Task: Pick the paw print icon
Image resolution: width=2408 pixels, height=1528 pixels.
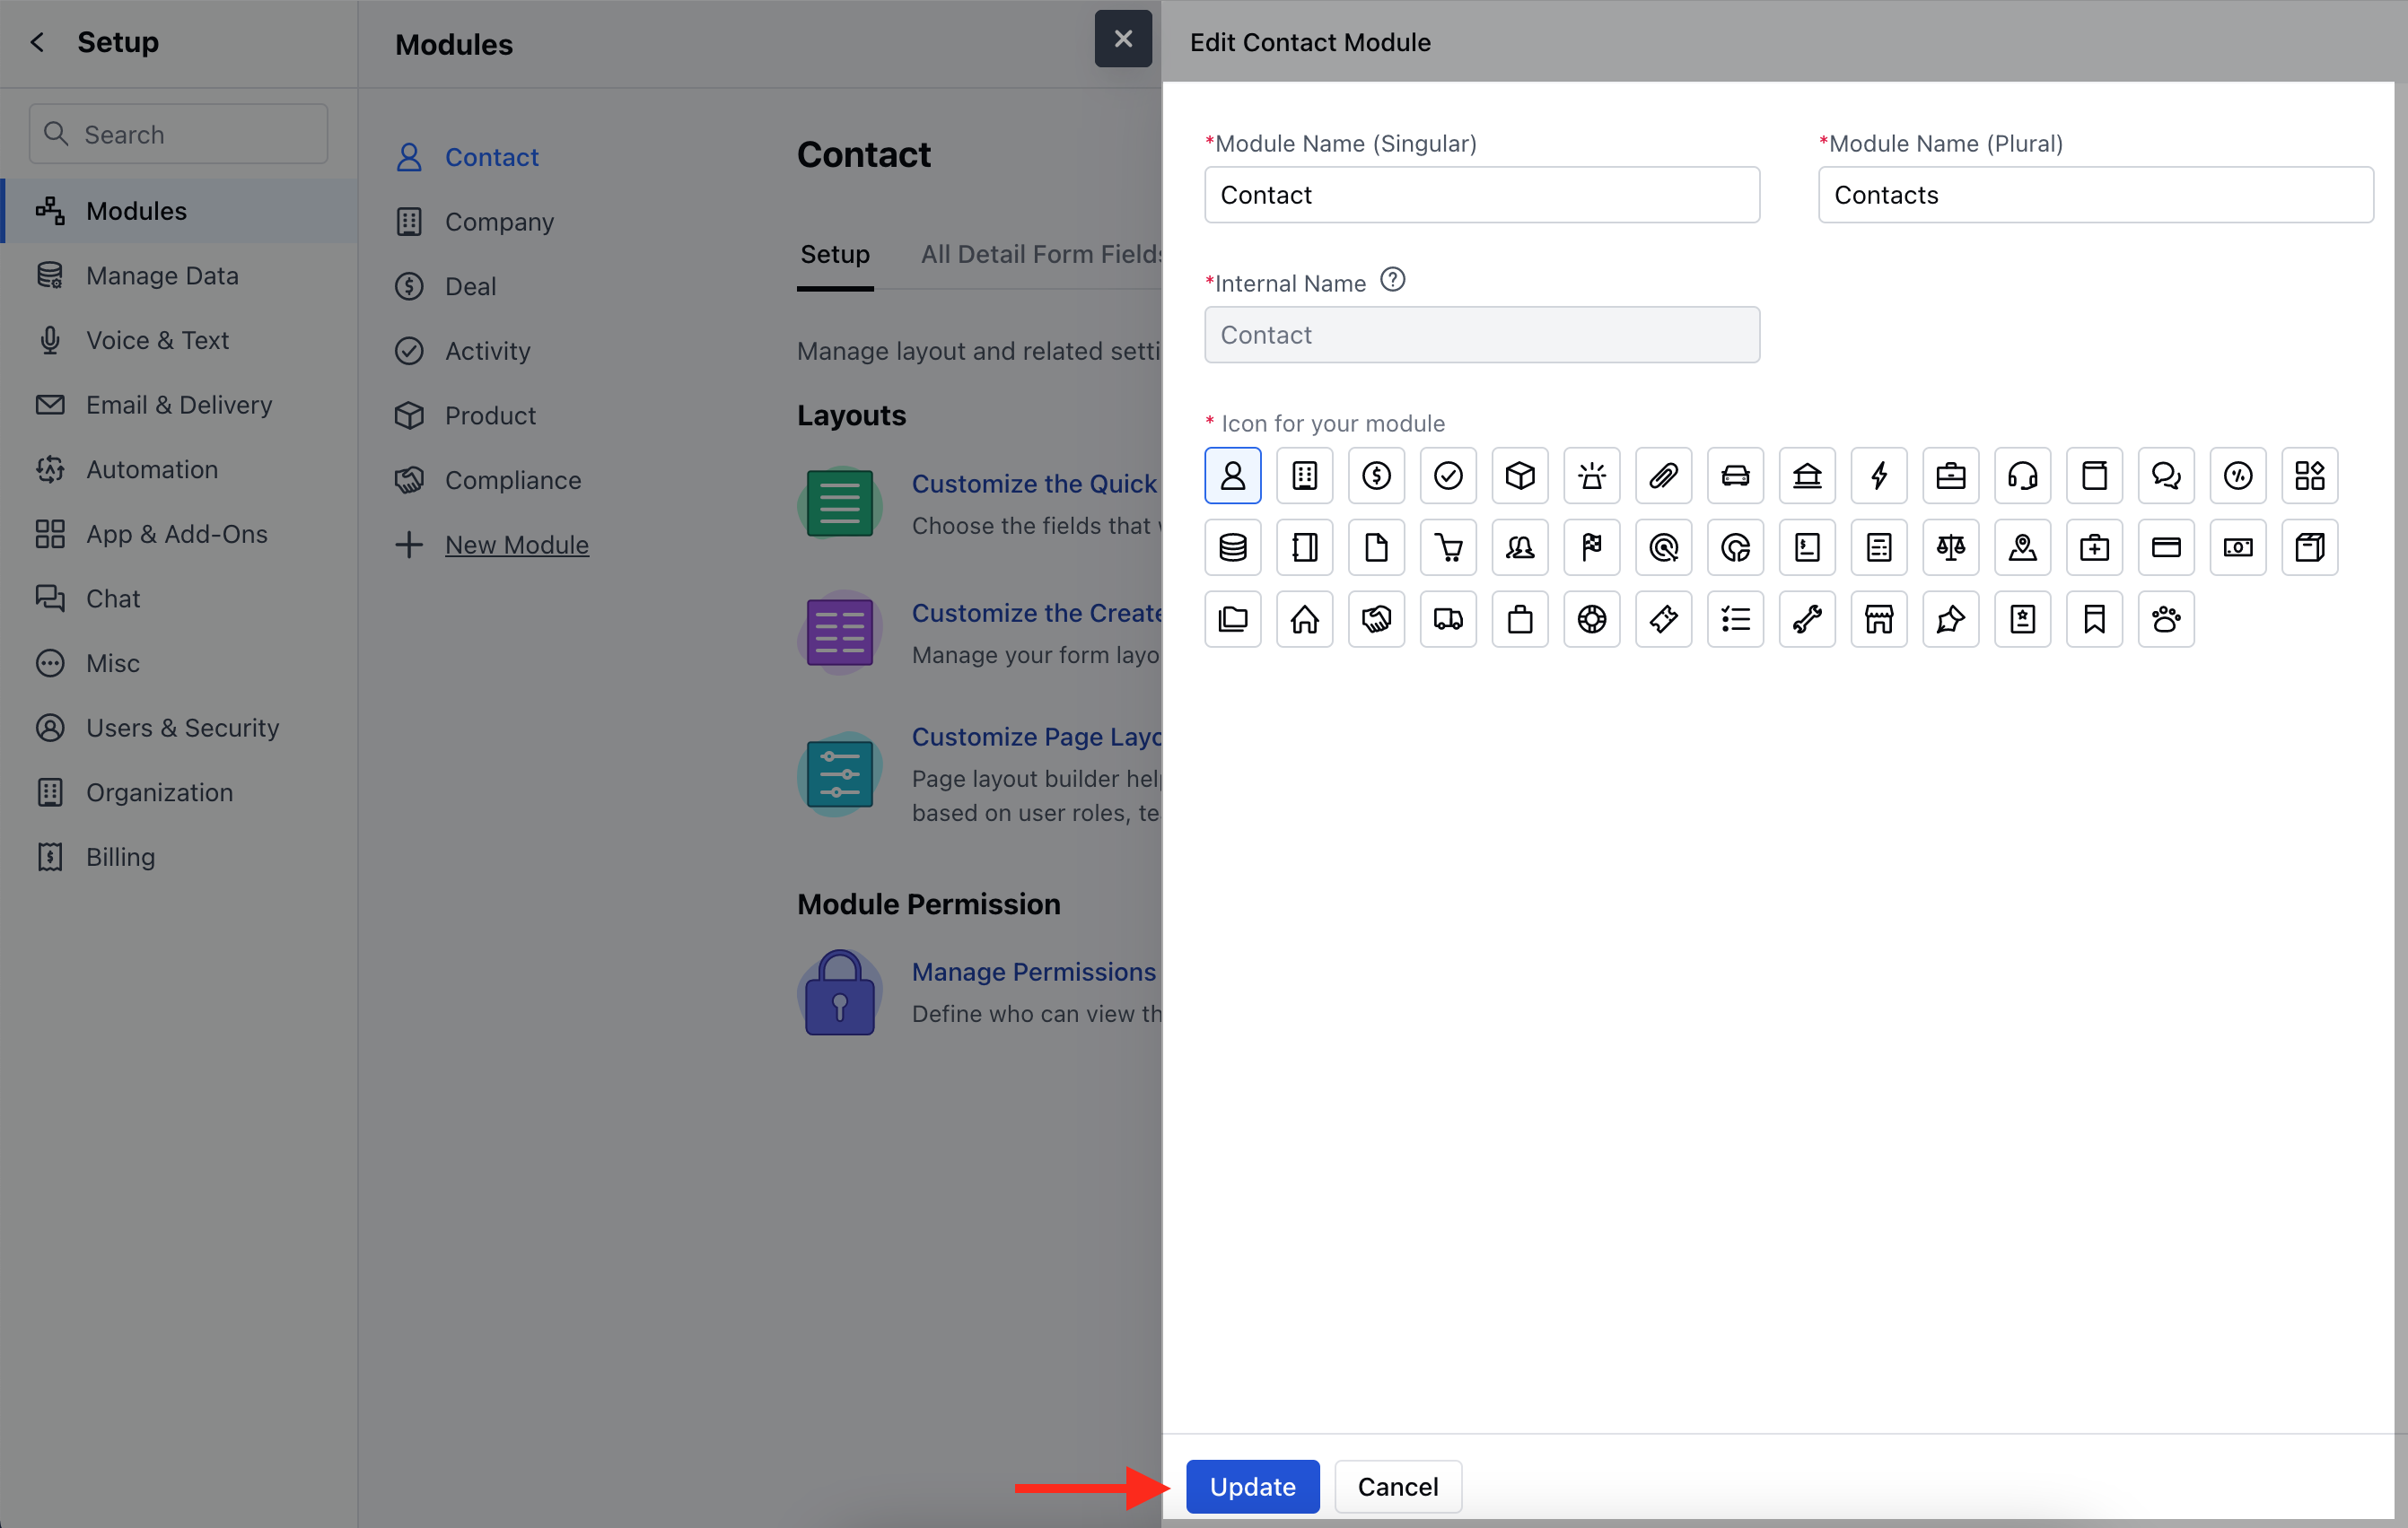Action: (2166, 619)
